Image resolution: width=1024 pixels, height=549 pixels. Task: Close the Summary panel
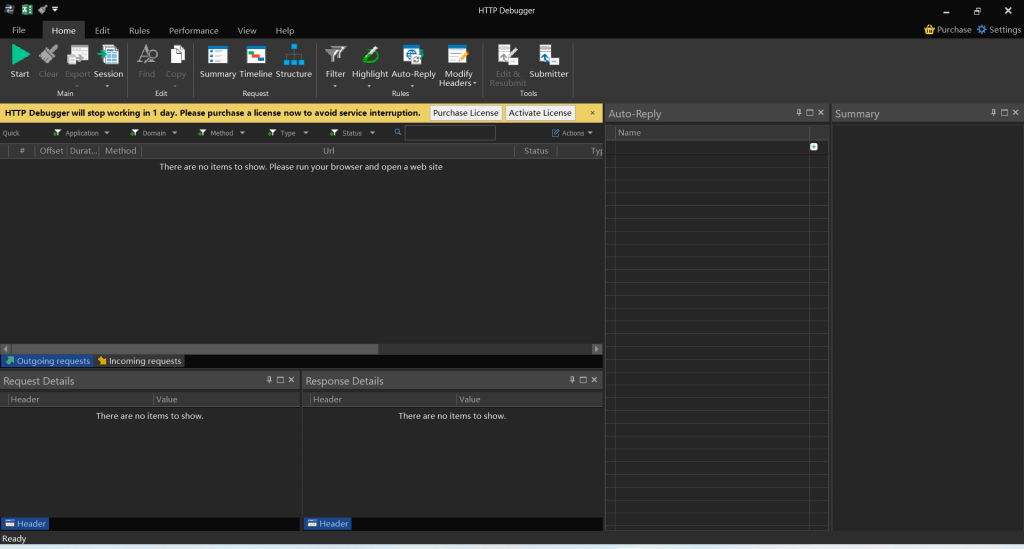(x=1016, y=113)
